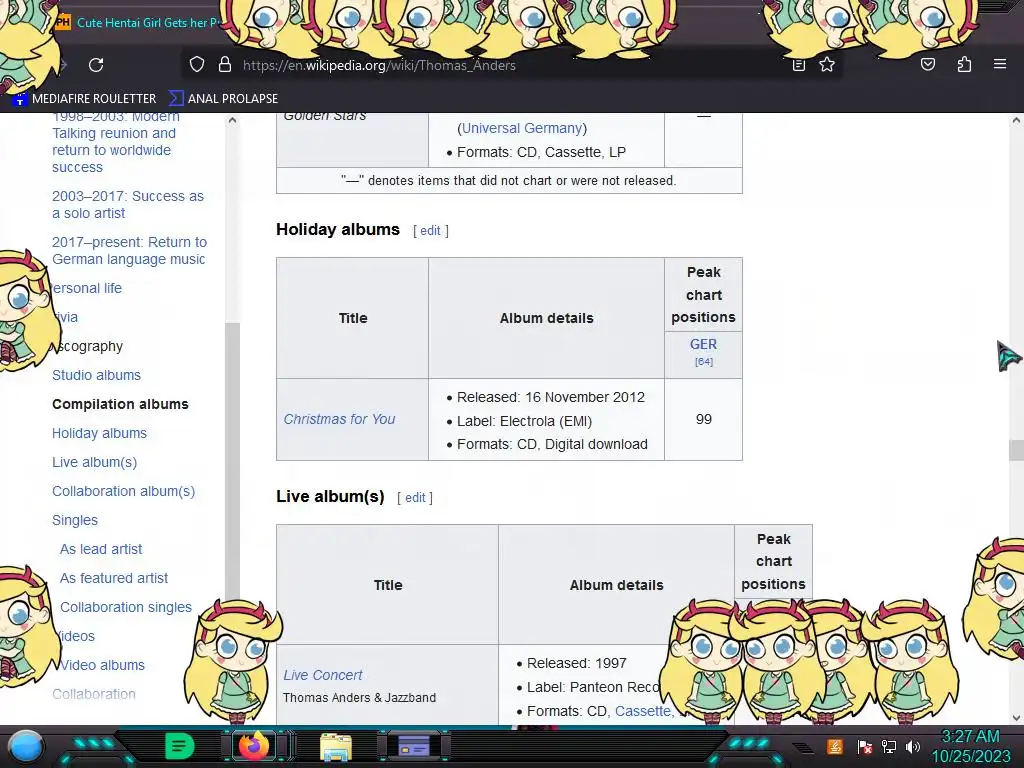Viewport: 1024px width, 768px height.
Task: Reload the page with the refresh icon
Action: tap(96, 65)
